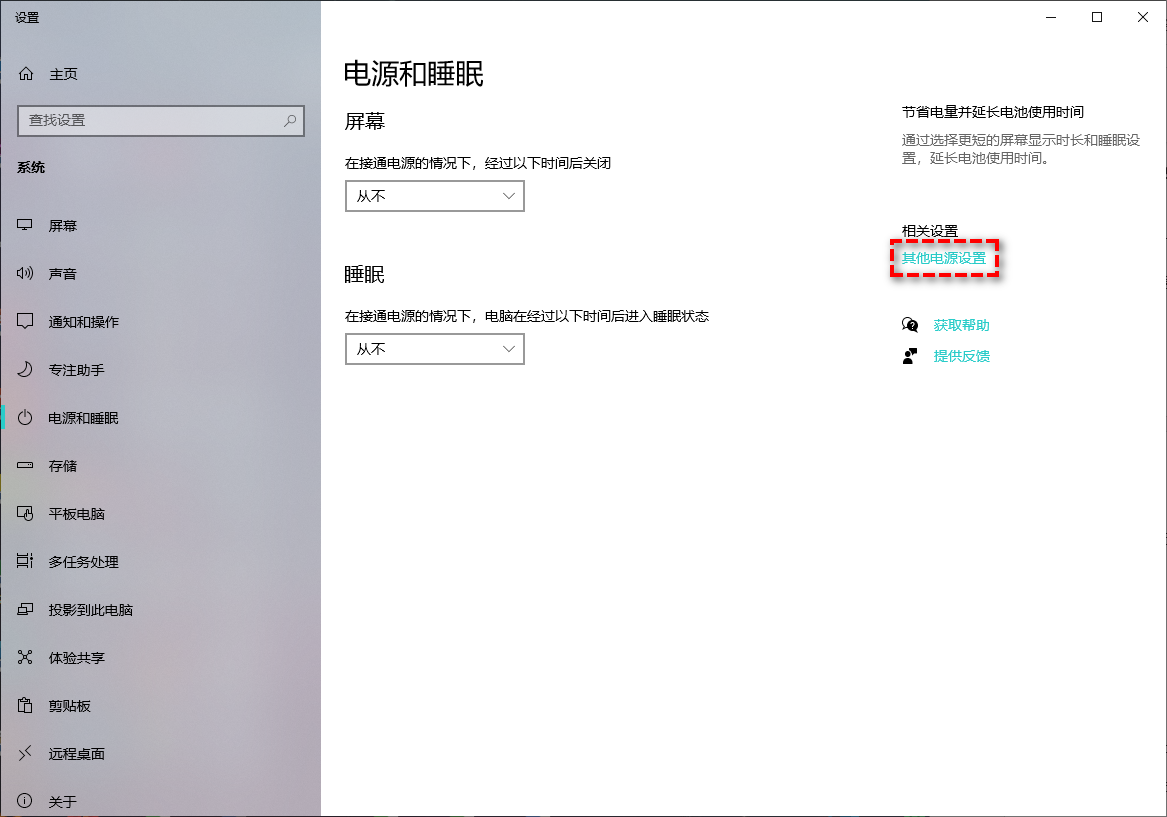Click the info icon for 关于
Viewport: 1167px width, 817px height.
[25, 801]
